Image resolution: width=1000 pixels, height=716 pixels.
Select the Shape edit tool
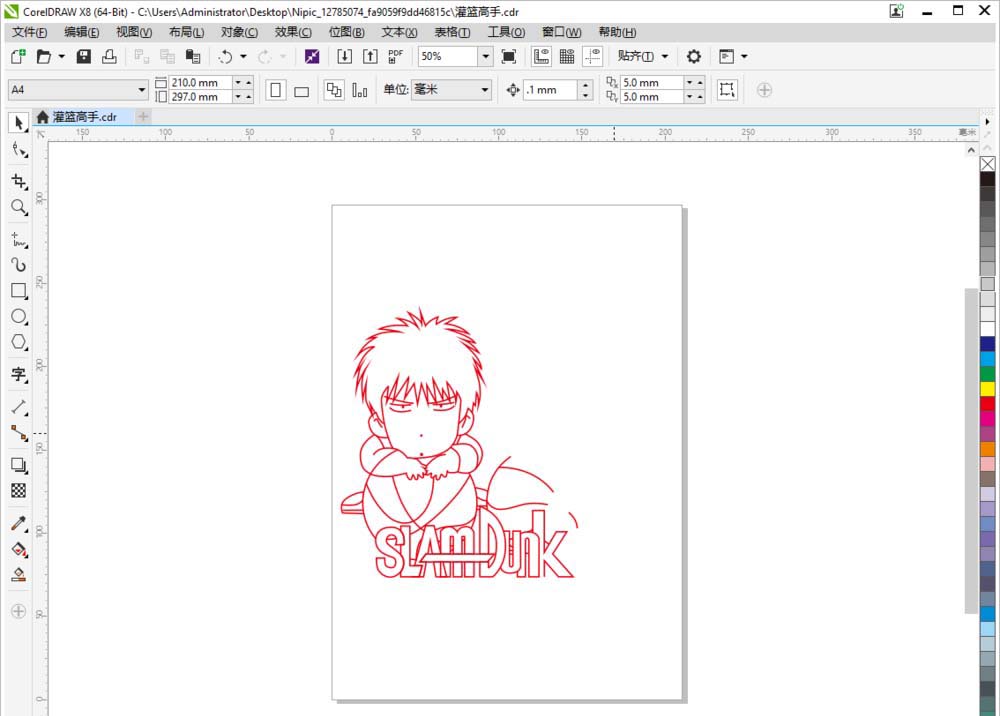click(x=18, y=151)
